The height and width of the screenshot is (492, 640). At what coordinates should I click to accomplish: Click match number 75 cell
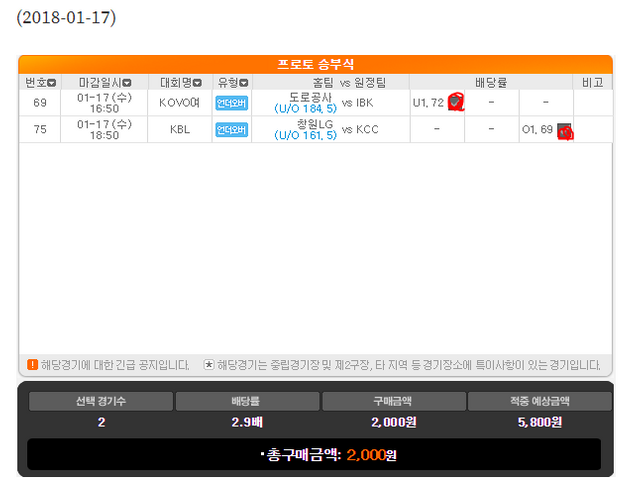pos(40,129)
